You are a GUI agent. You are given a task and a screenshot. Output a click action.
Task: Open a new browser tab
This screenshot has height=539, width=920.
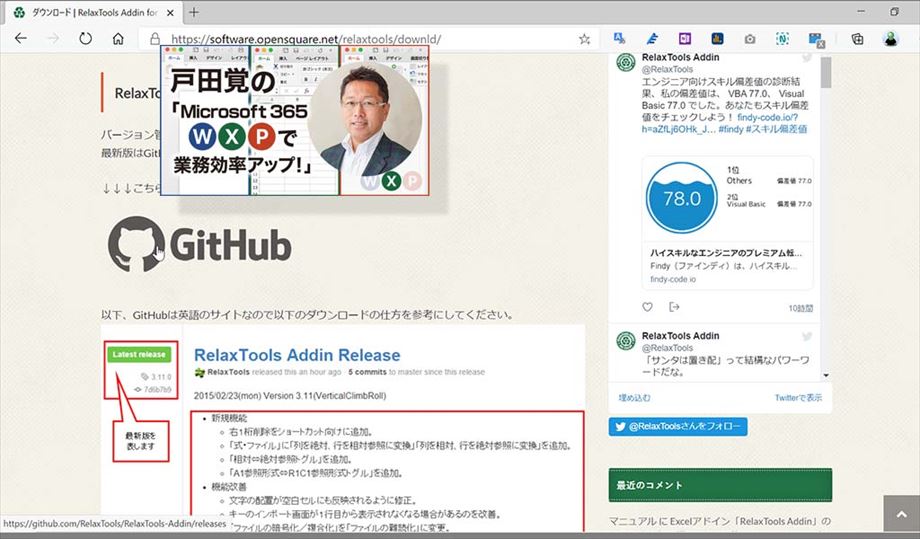(194, 12)
